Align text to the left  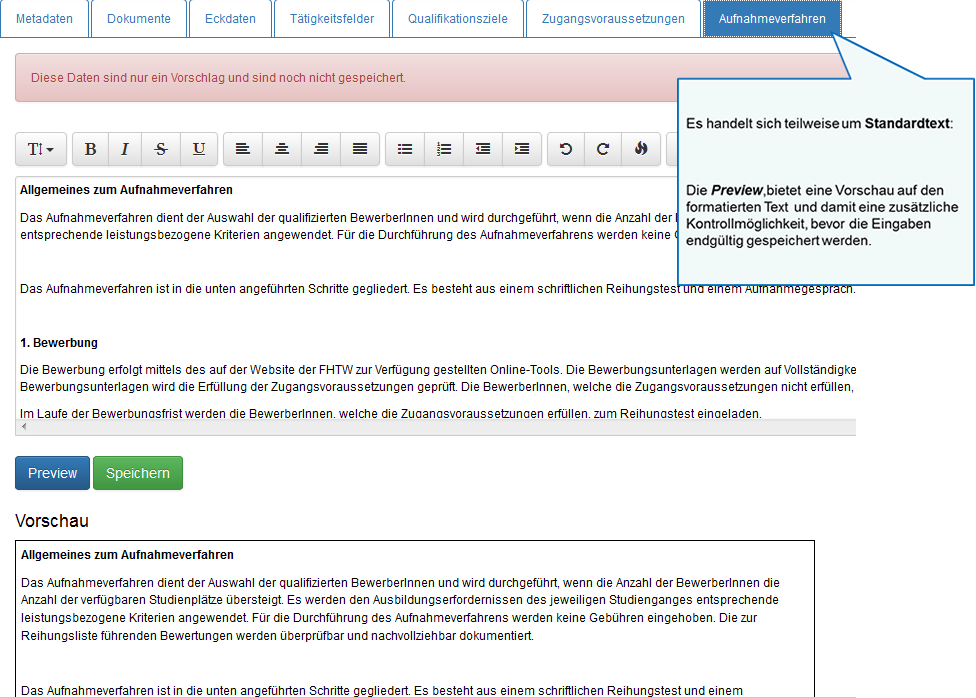click(243, 149)
